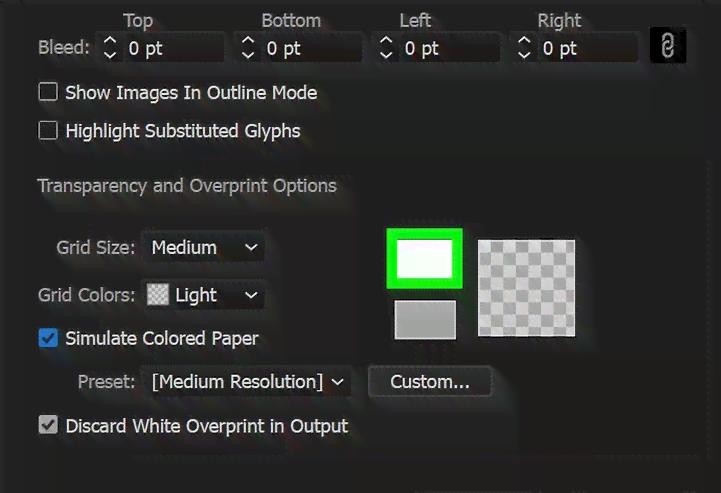Increase Right bleed with up arrow
This screenshot has height=493, width=721.
[x=524, y=40]
